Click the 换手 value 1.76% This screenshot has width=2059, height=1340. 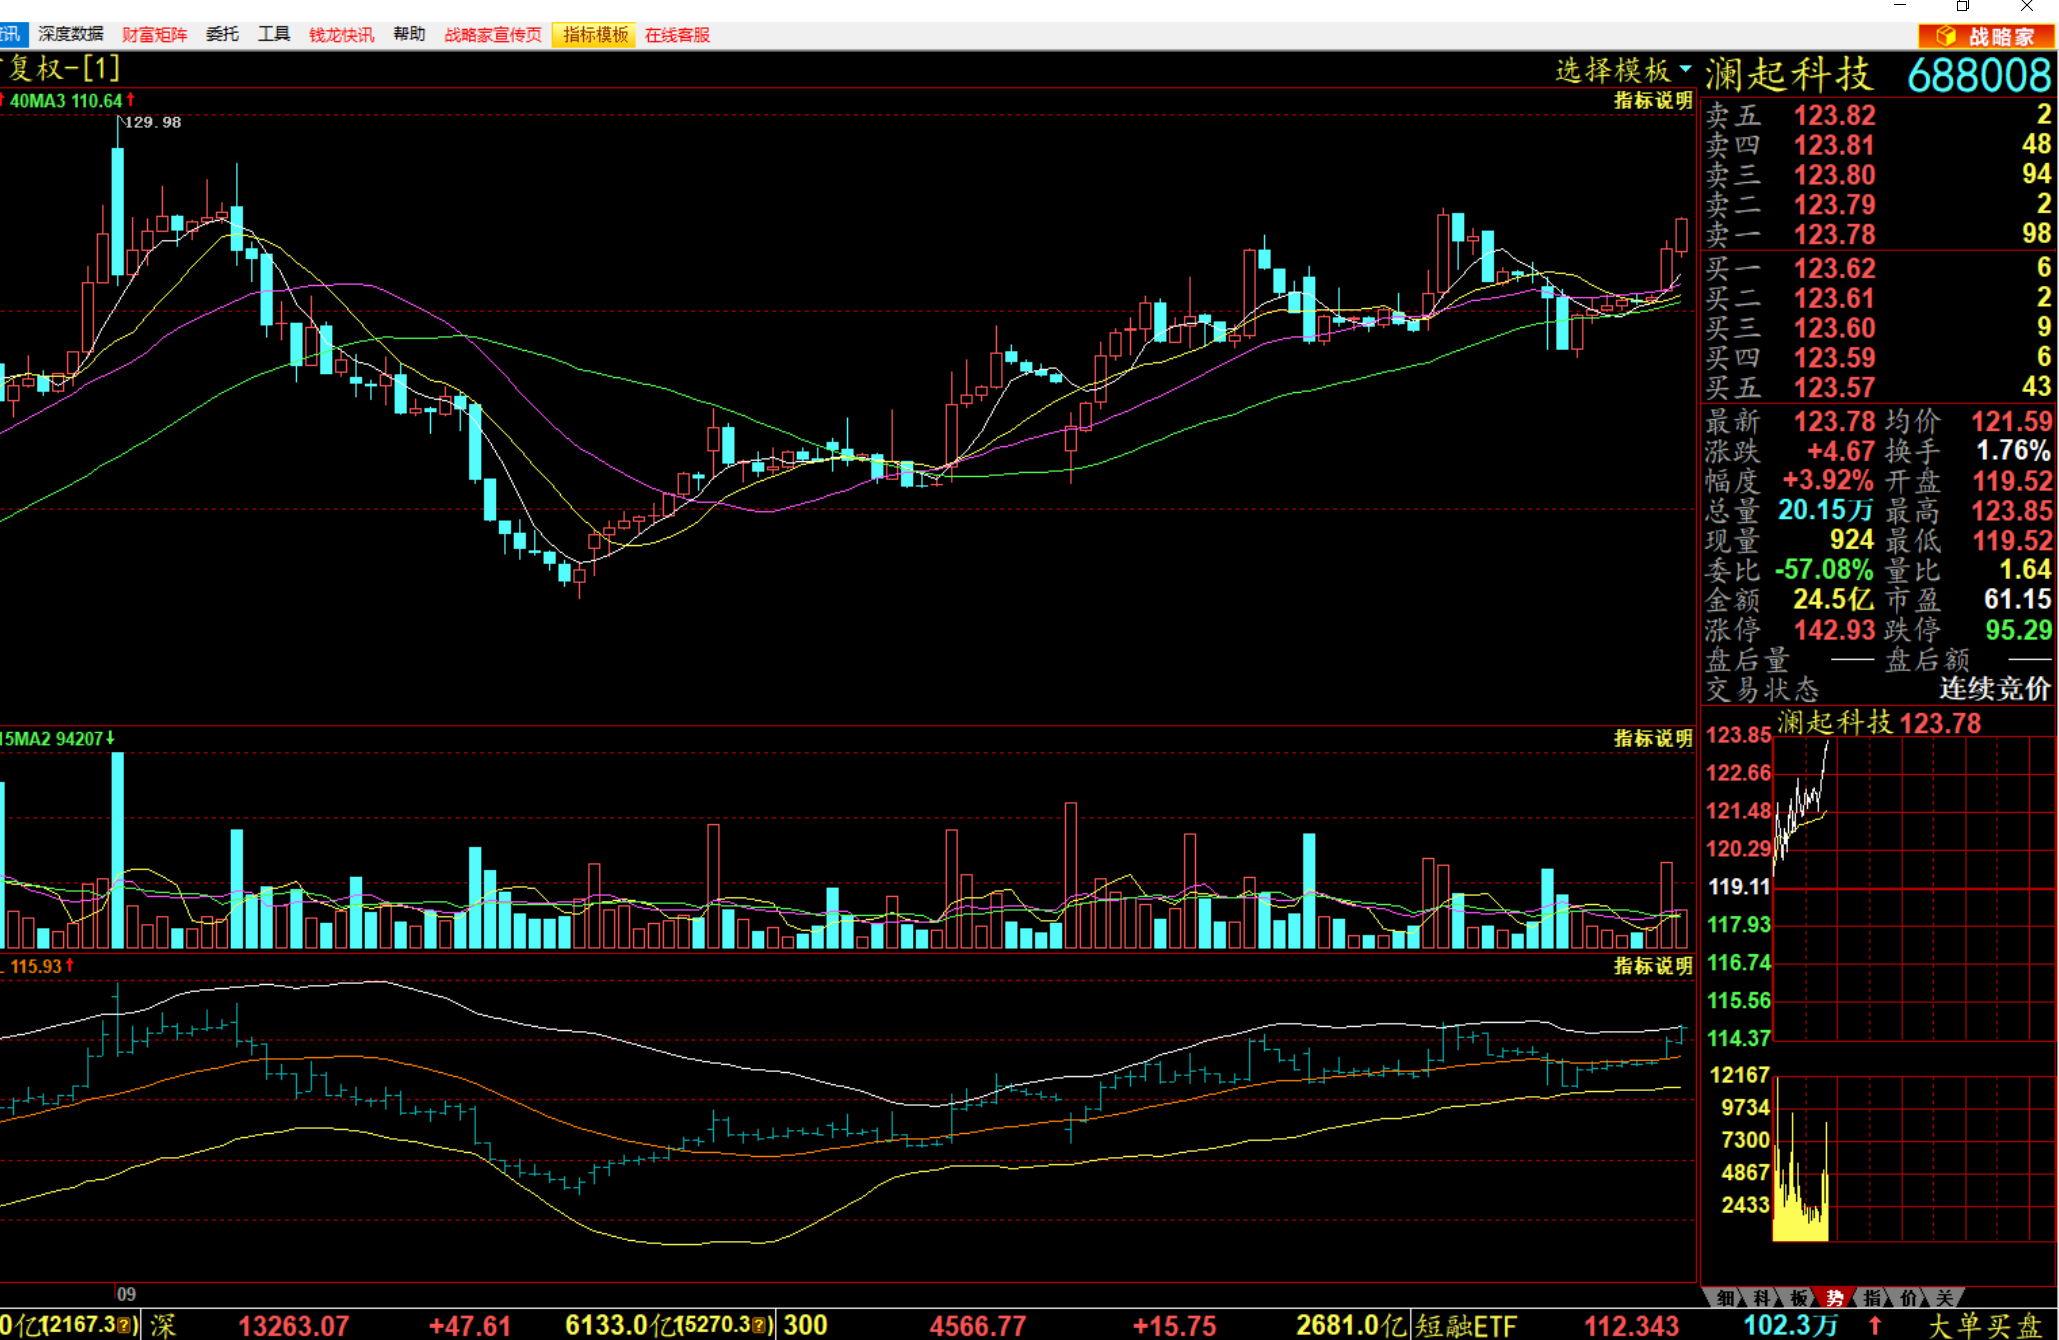pos(2014,450)
